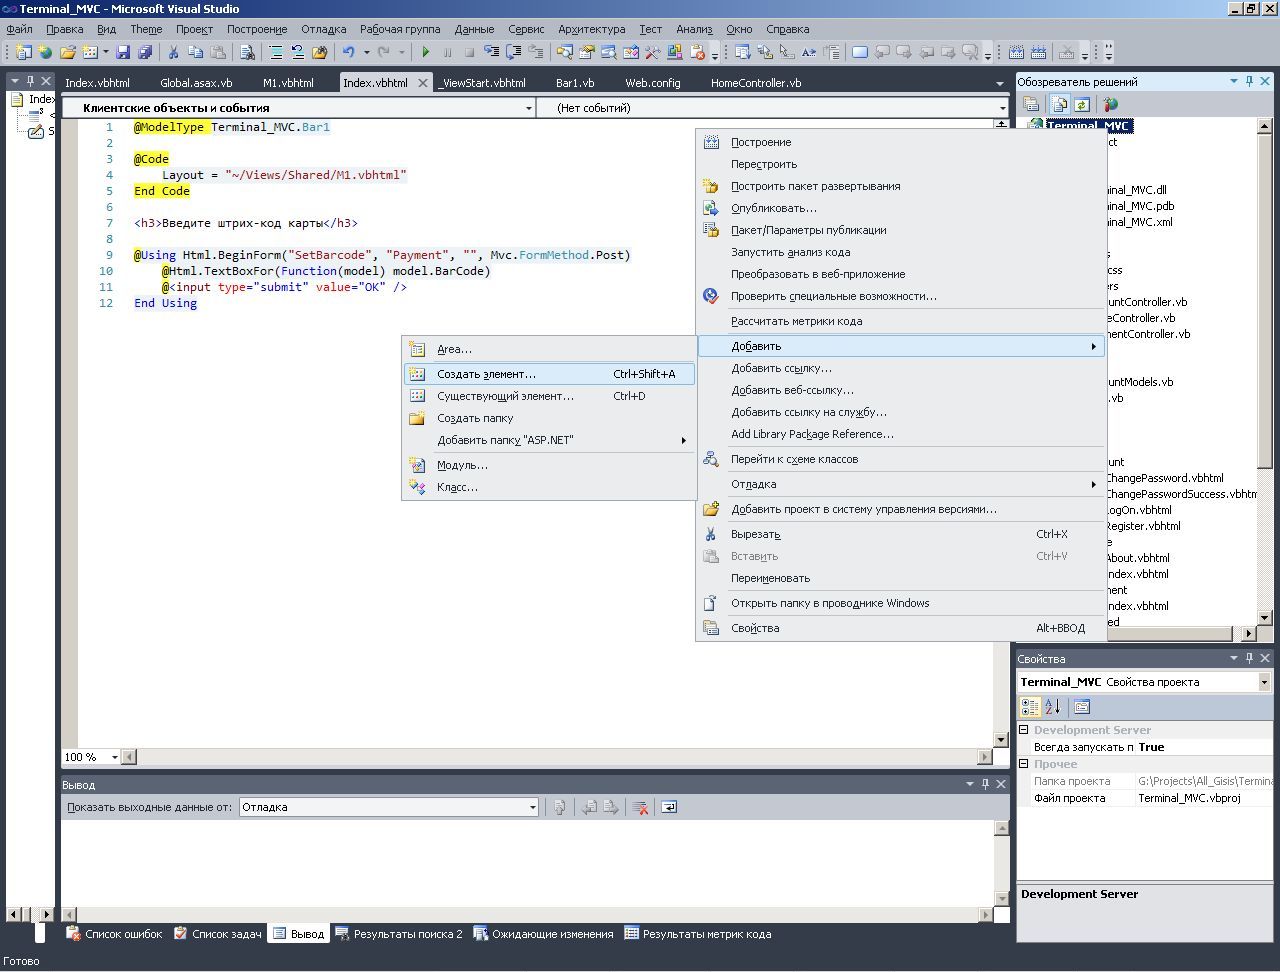The width and height of the screenshot is (1280, 972).
Task: Click the Опубликовать publish icon in context menu
Action: point(711,208)
